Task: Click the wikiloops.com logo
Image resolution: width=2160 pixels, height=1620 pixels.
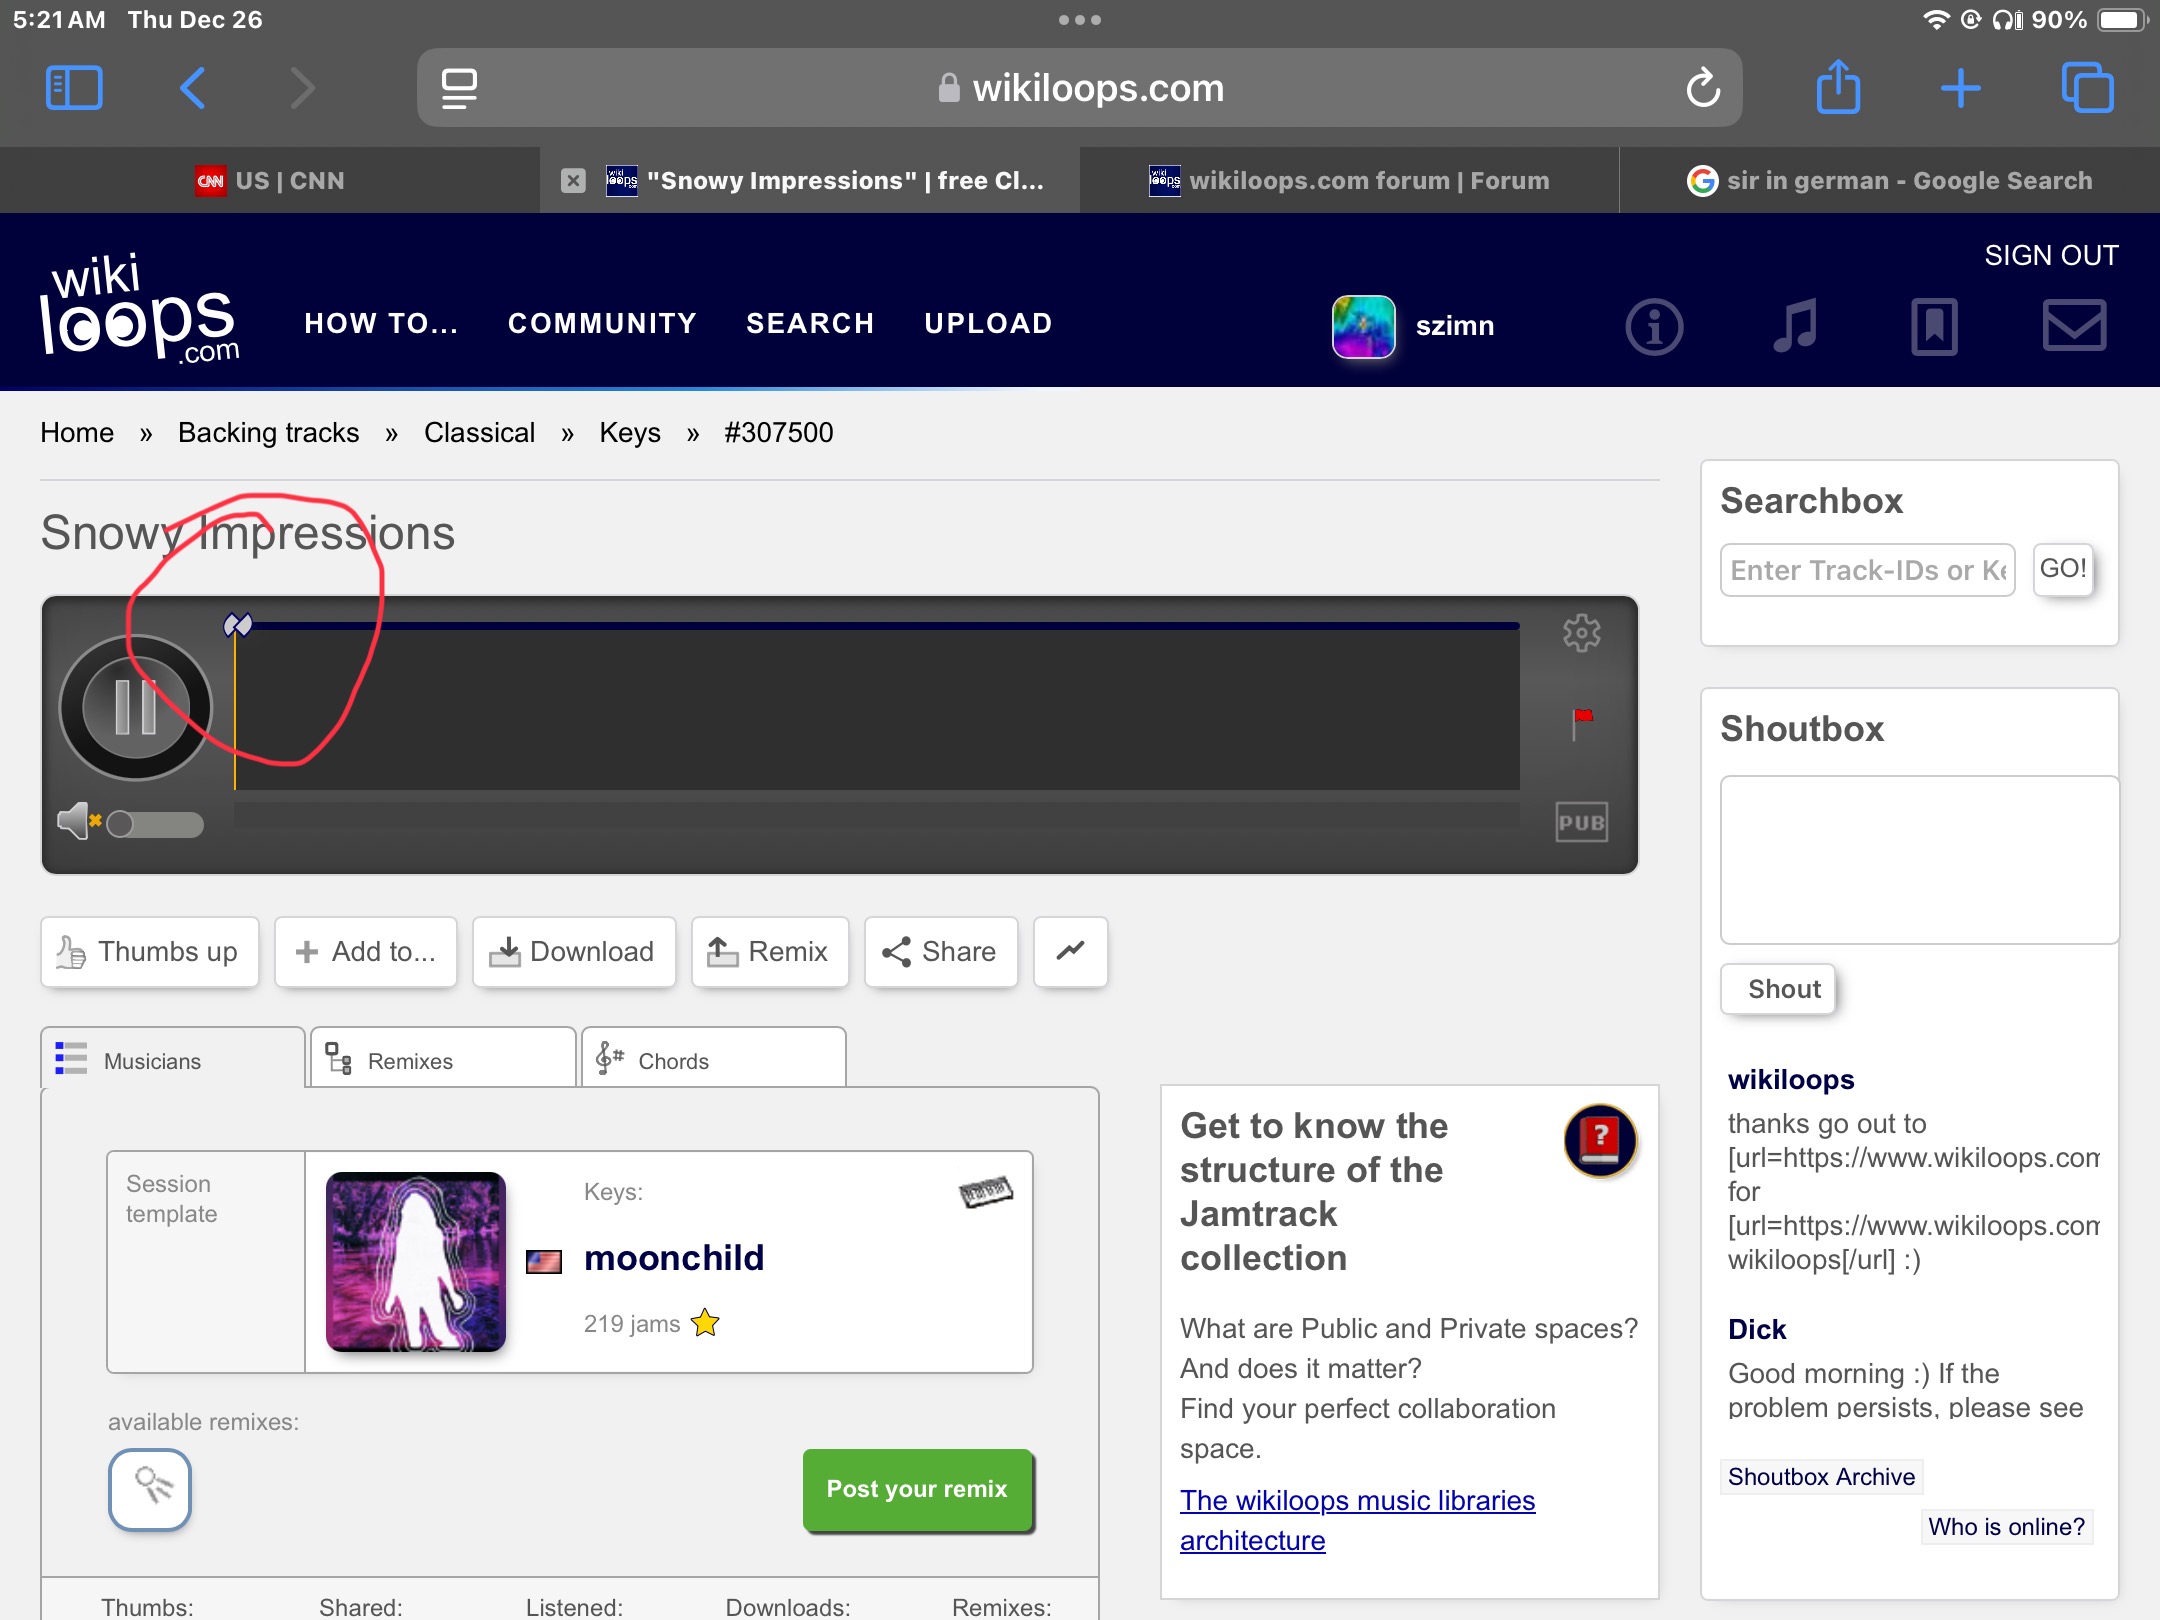Action: pyautogui.click(x=140, y=308)
